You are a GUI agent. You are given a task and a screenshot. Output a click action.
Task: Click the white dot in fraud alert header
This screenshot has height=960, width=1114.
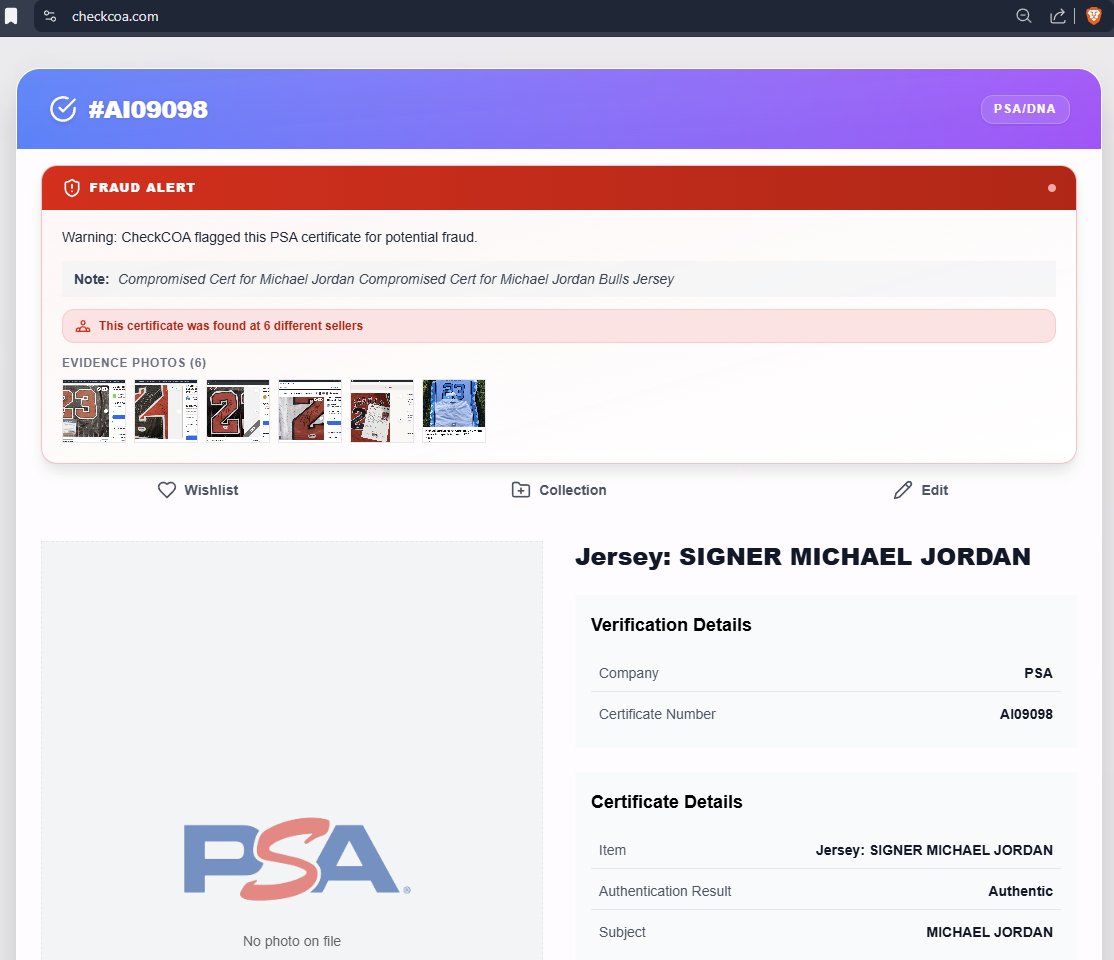[x=1051, y=188]
